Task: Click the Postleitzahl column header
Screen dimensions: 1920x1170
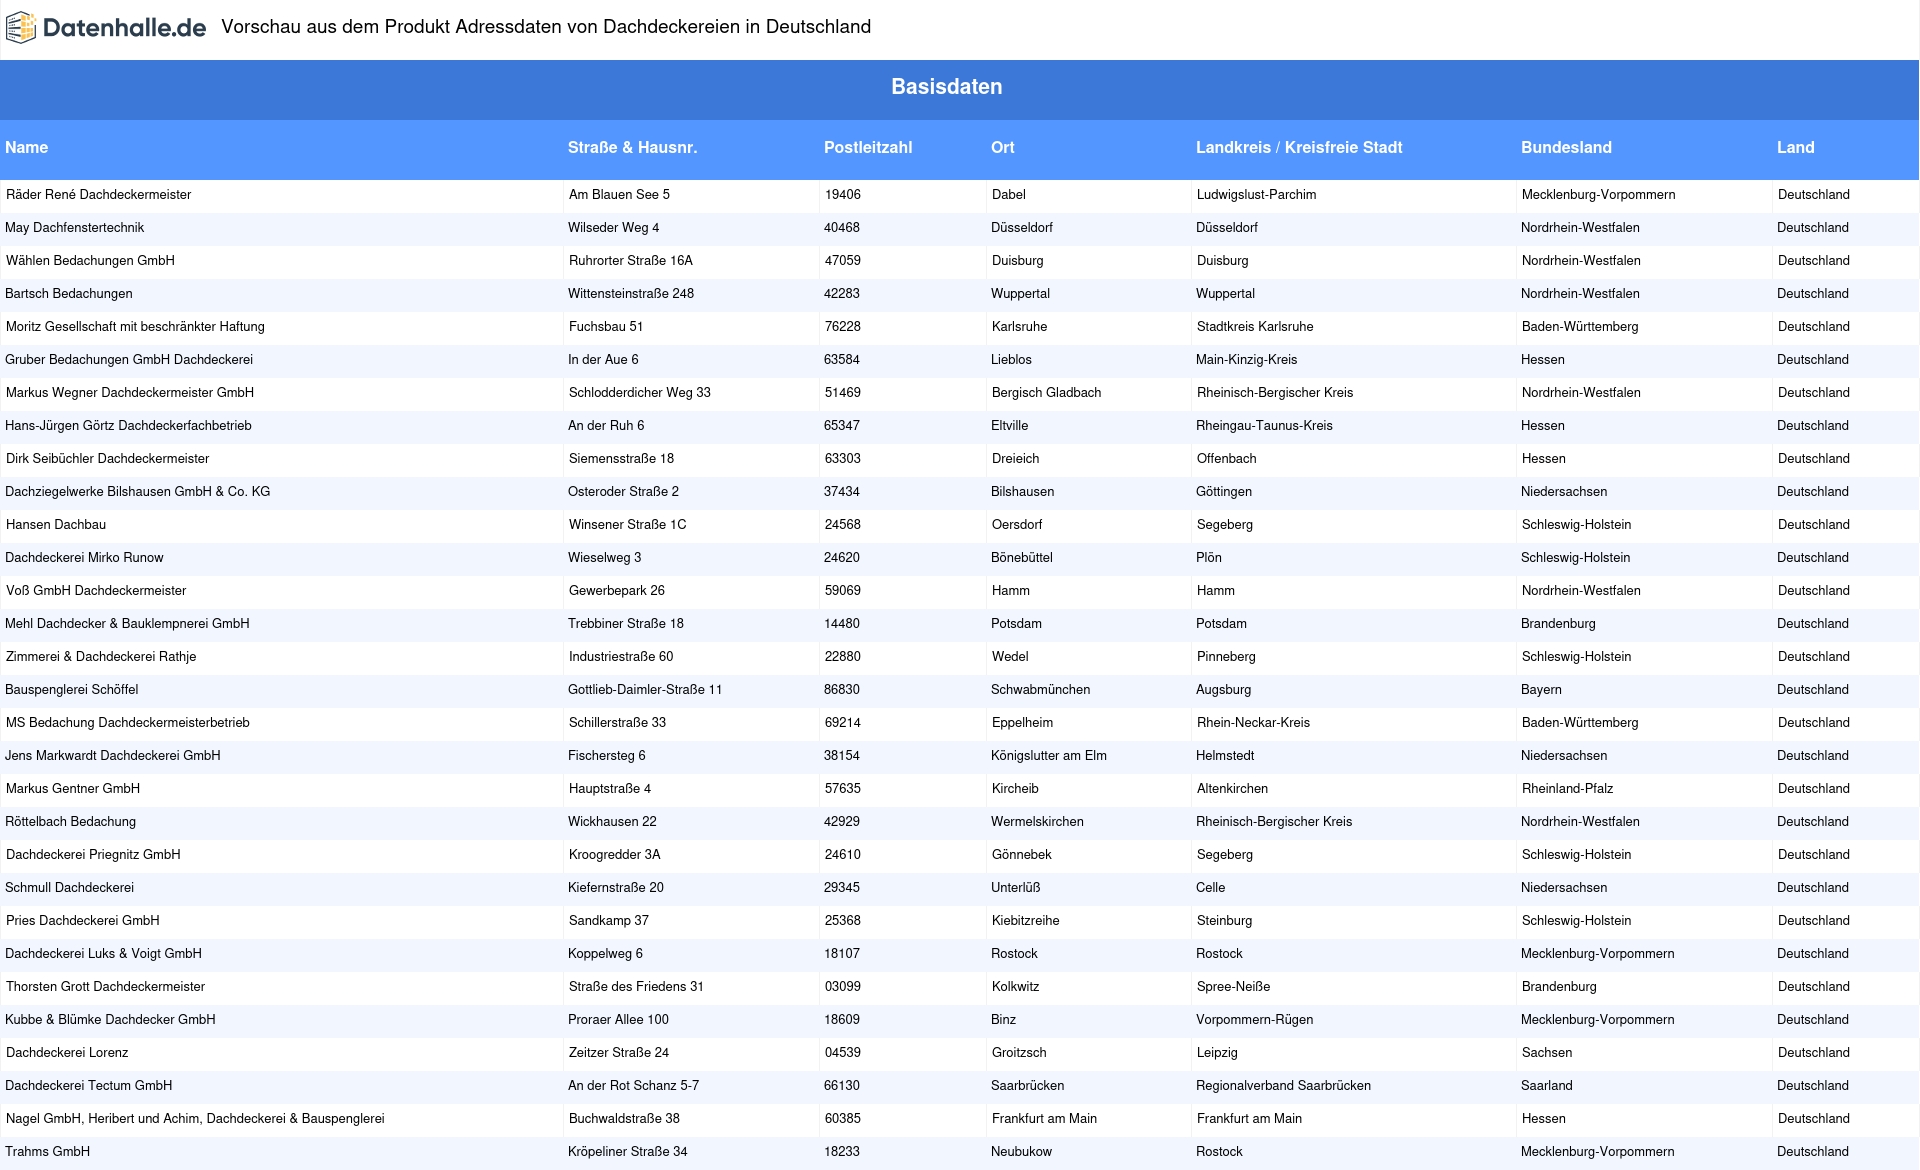Action: click(x=868, y=148)
